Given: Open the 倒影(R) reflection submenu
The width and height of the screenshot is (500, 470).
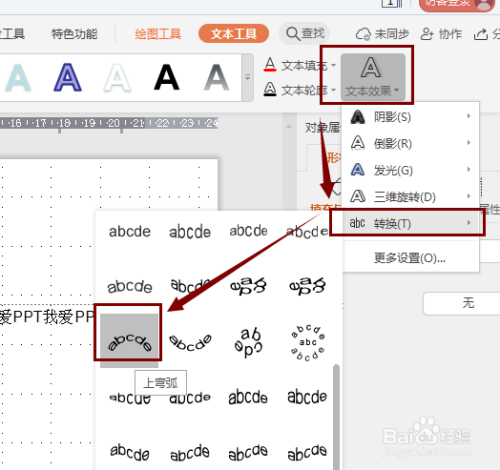Looking at the screenshot, I should click(411, 143).
